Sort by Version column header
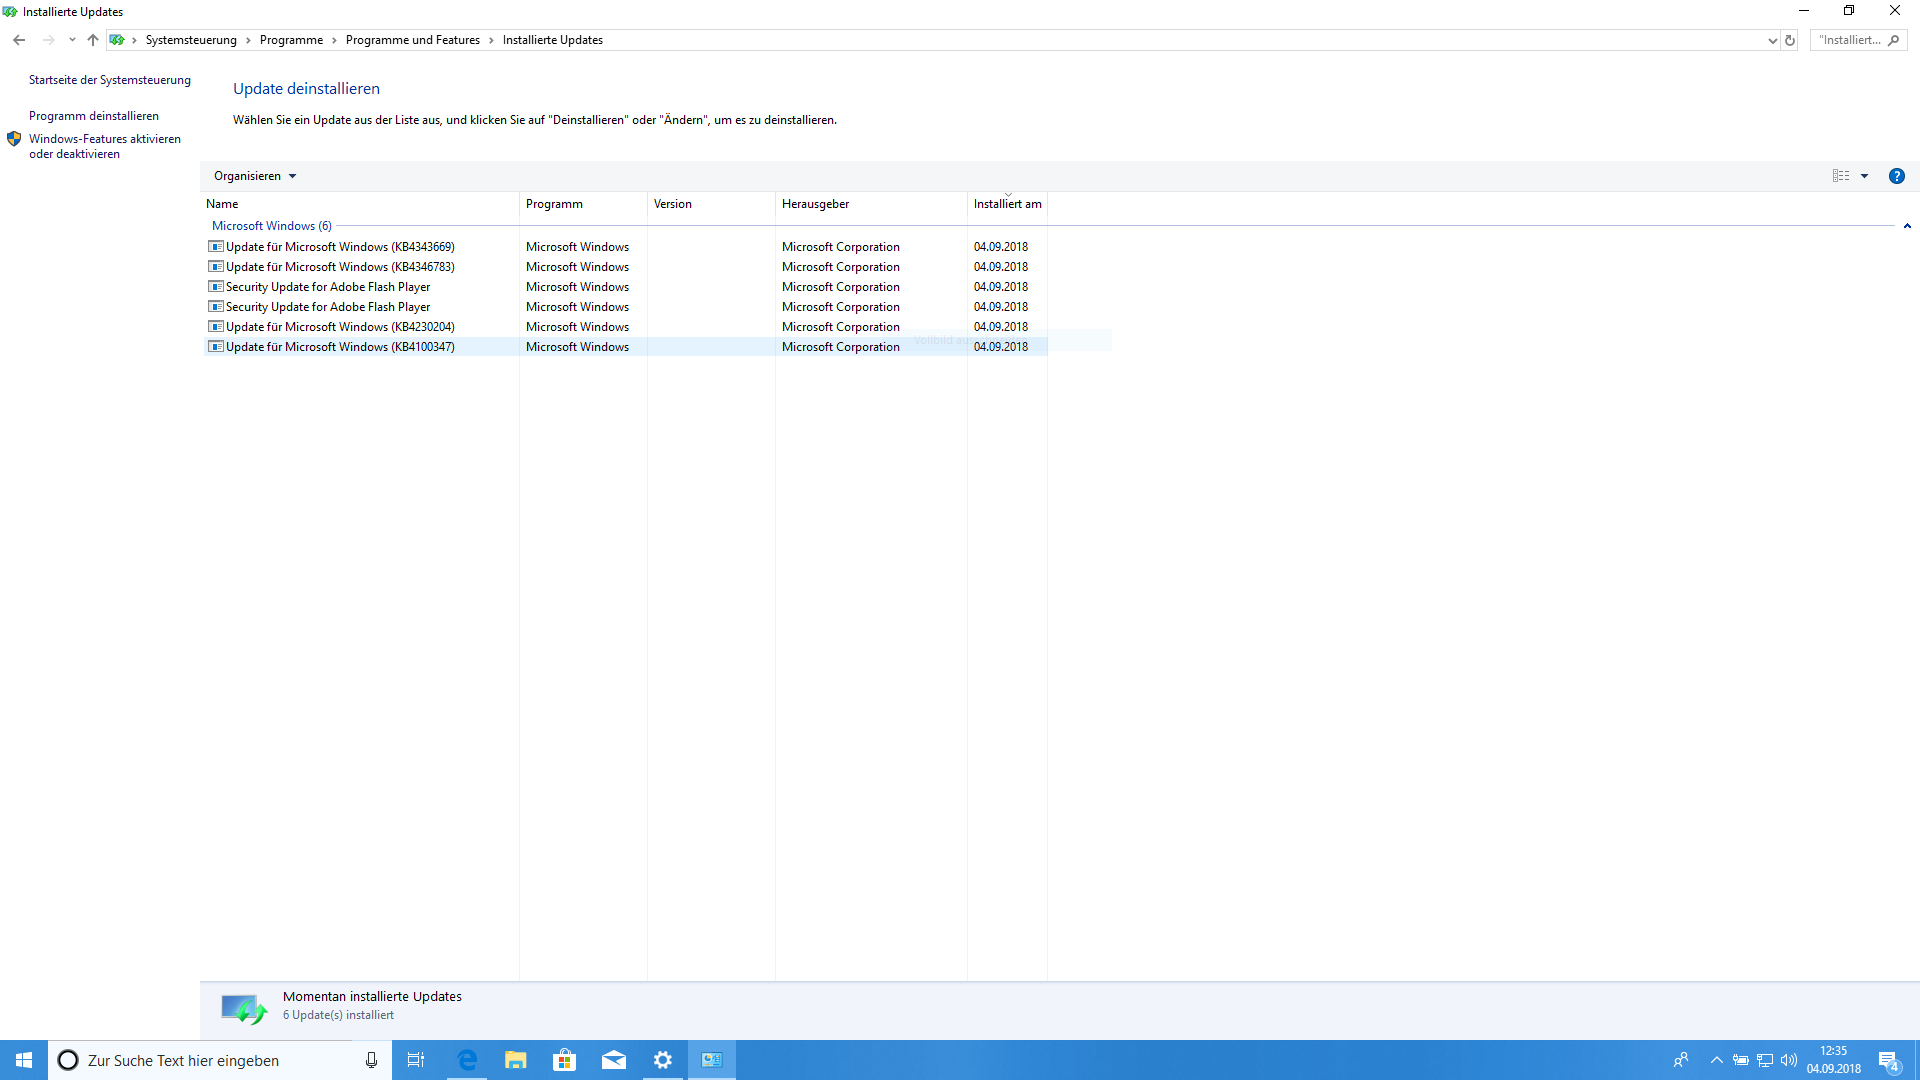This screenshot has height=1080, width=1920. point(711,204)
